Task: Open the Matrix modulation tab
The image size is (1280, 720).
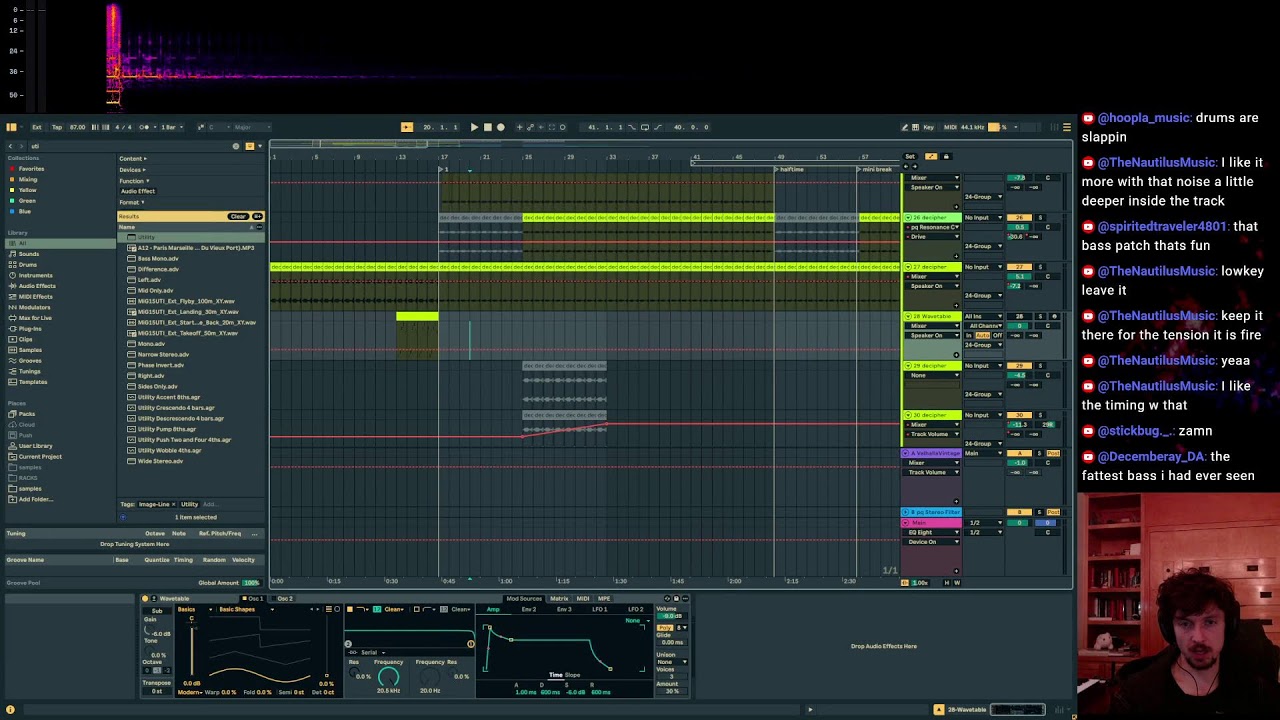Action: click(x=559, y=599)
